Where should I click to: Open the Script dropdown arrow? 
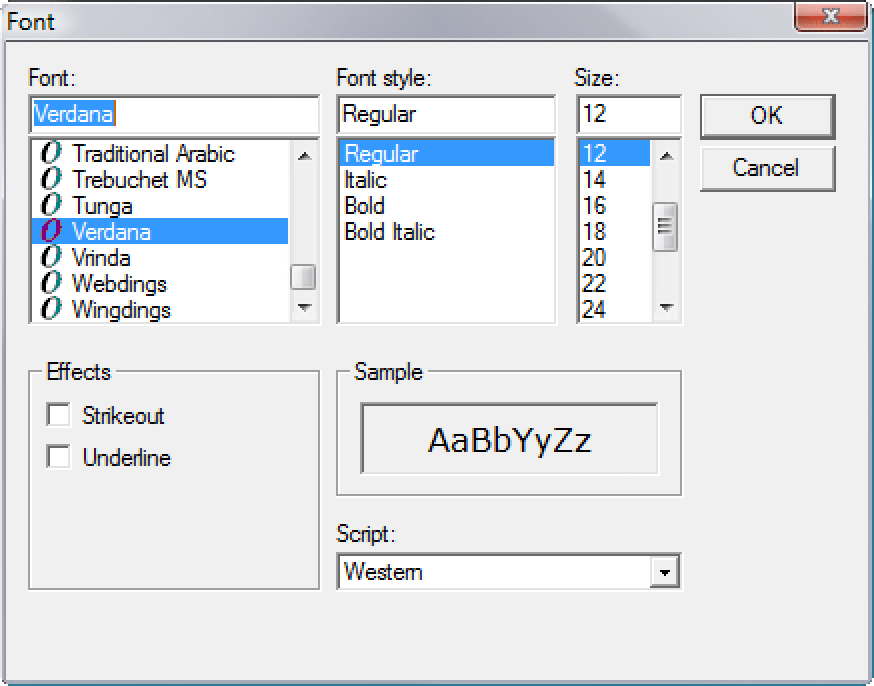(x=665, y=572)
